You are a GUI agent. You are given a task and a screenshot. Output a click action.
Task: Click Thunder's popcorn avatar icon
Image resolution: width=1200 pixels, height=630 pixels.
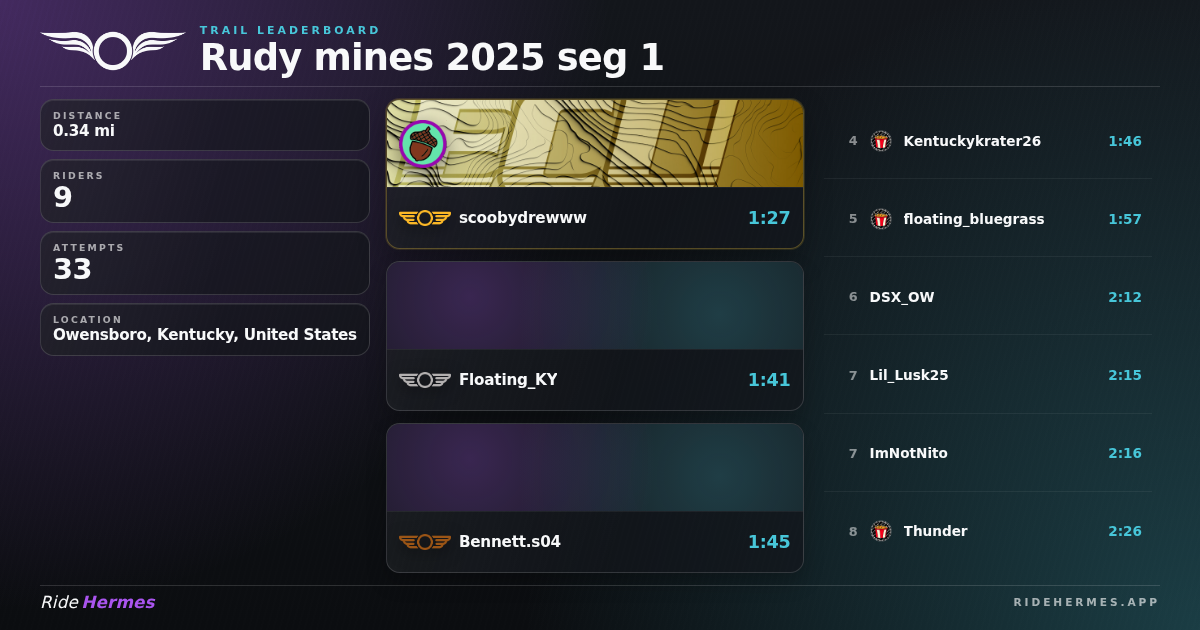pyautogui.click(x=881, y=531)
